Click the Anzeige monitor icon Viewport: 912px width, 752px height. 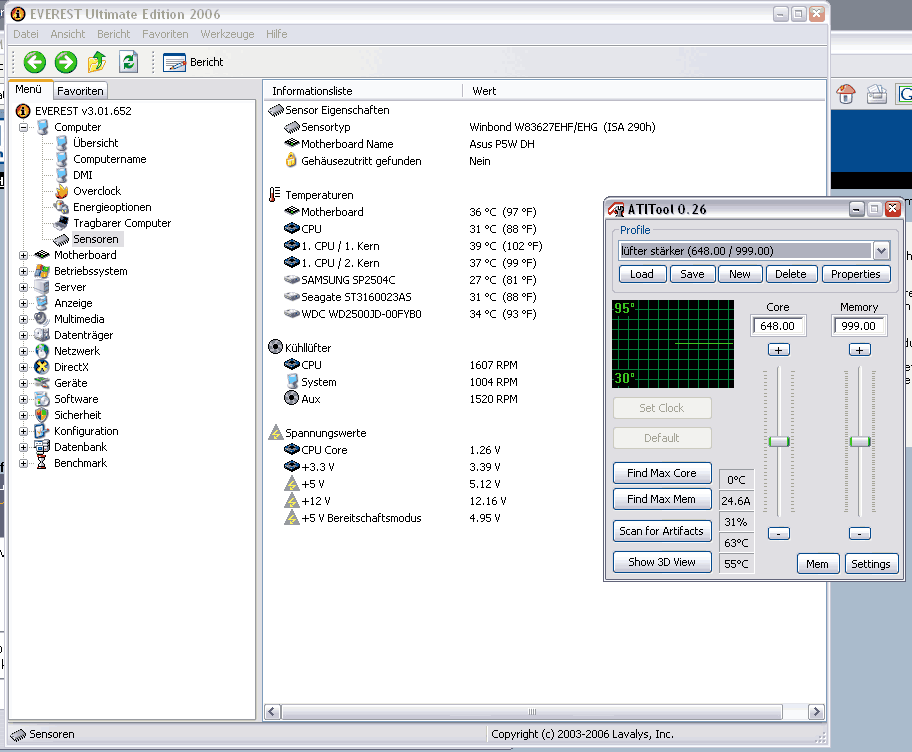point(42,303)
